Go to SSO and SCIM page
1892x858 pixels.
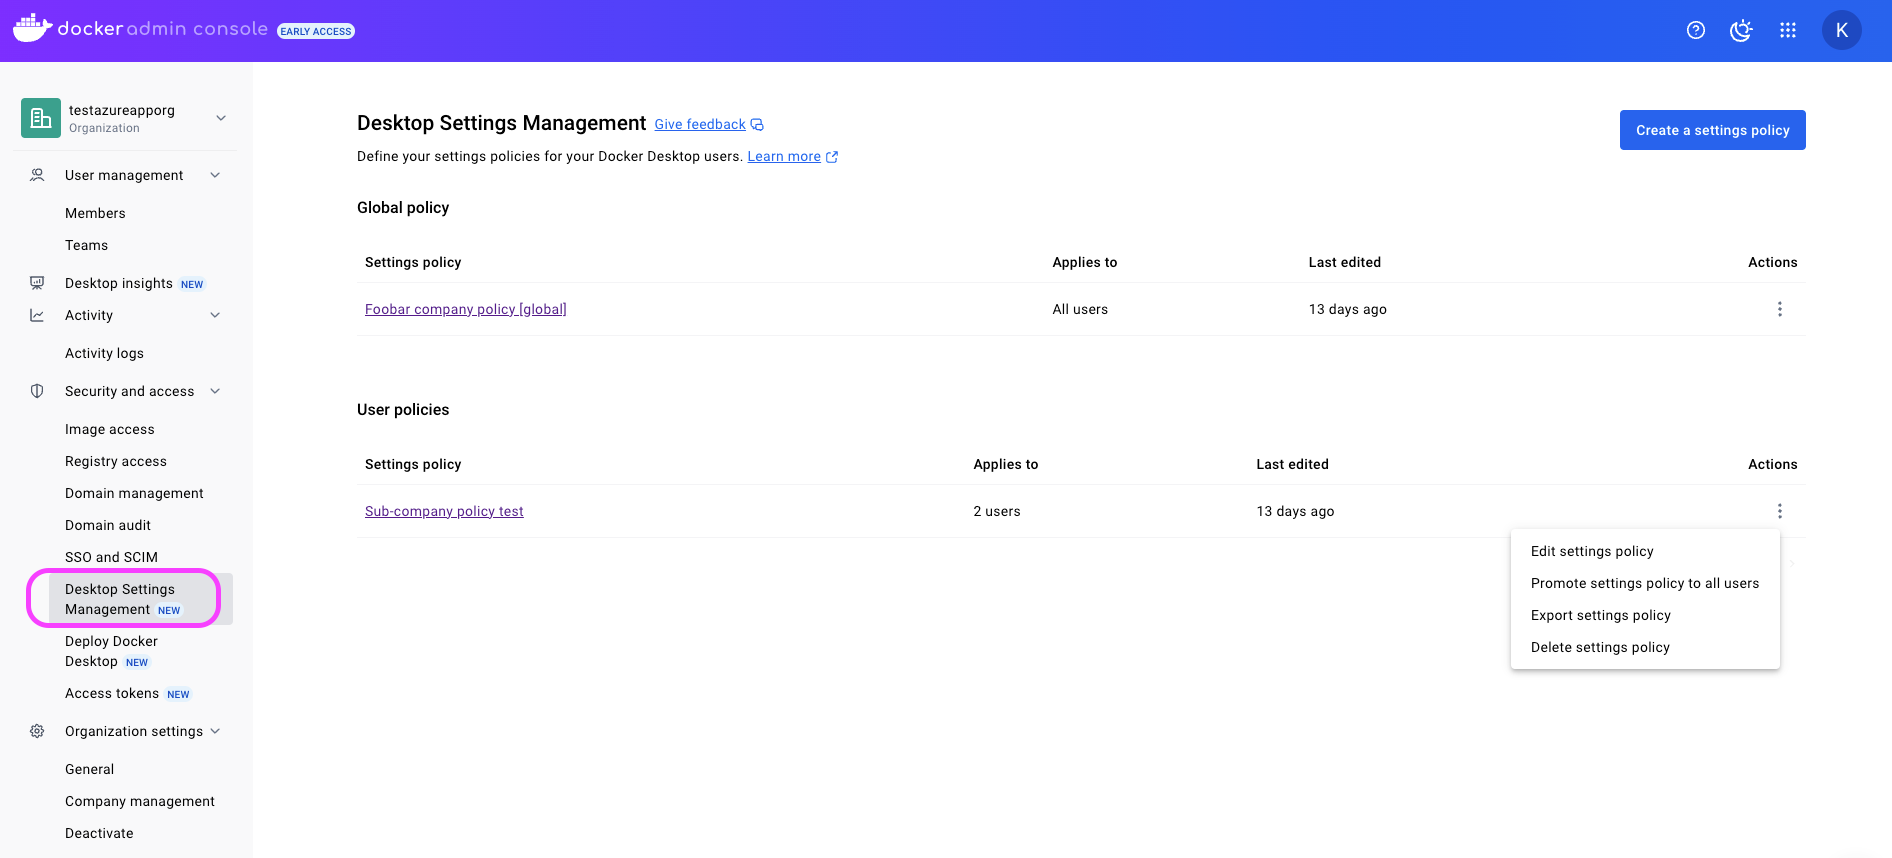(111, 557)
